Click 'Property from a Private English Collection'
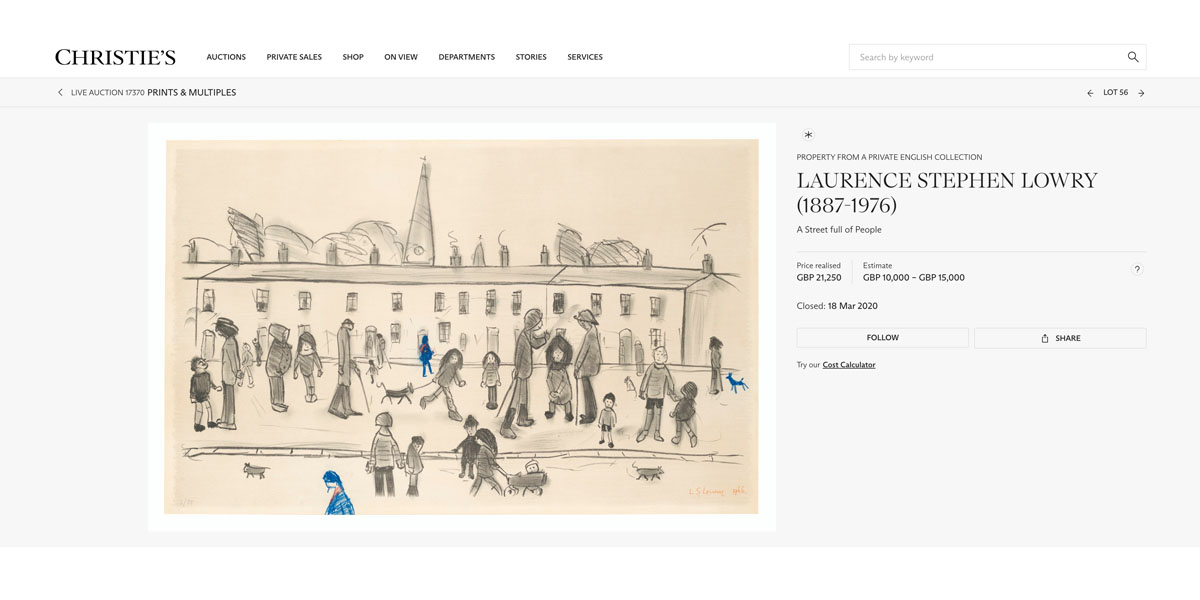Viewport: 1200px width, 600px height. (889, 157)
